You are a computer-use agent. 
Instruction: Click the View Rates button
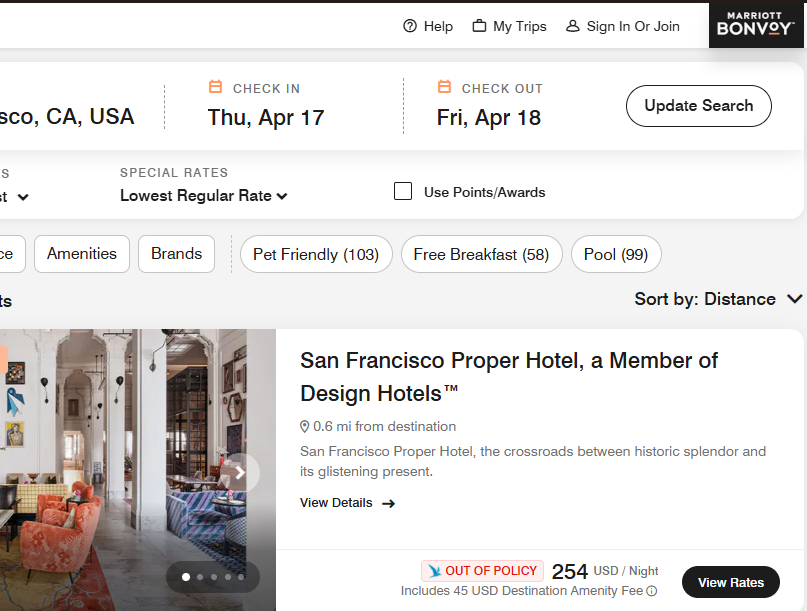[x=730, y=582]
